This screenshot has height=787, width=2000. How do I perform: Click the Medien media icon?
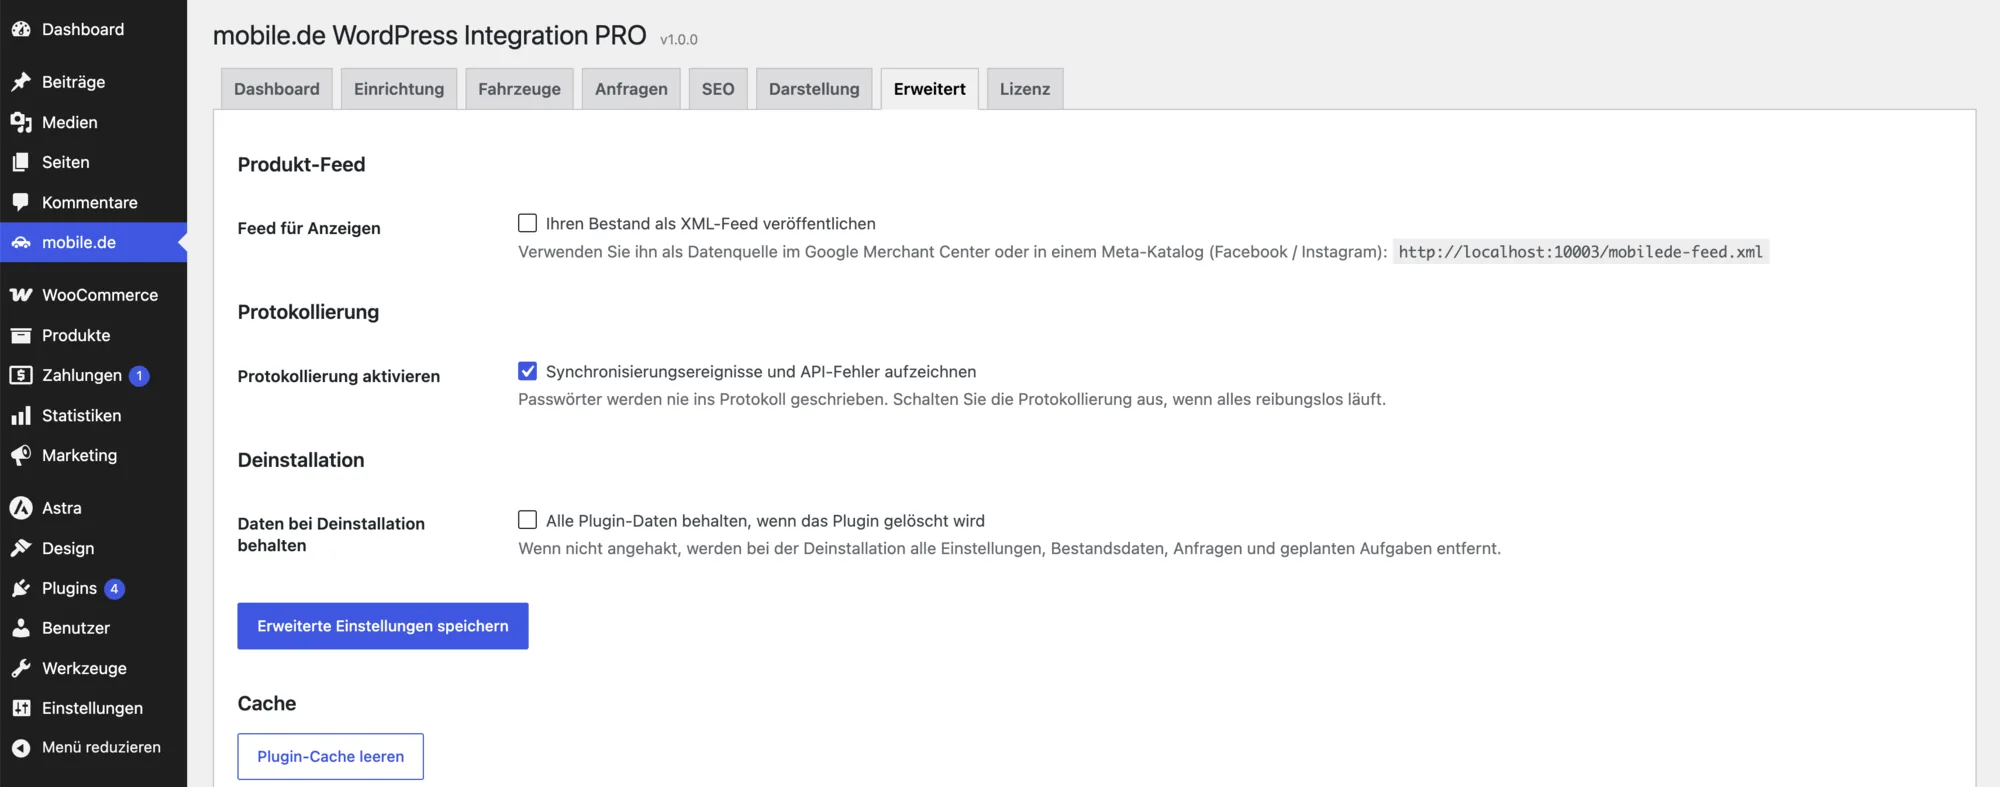coord(21,122)
